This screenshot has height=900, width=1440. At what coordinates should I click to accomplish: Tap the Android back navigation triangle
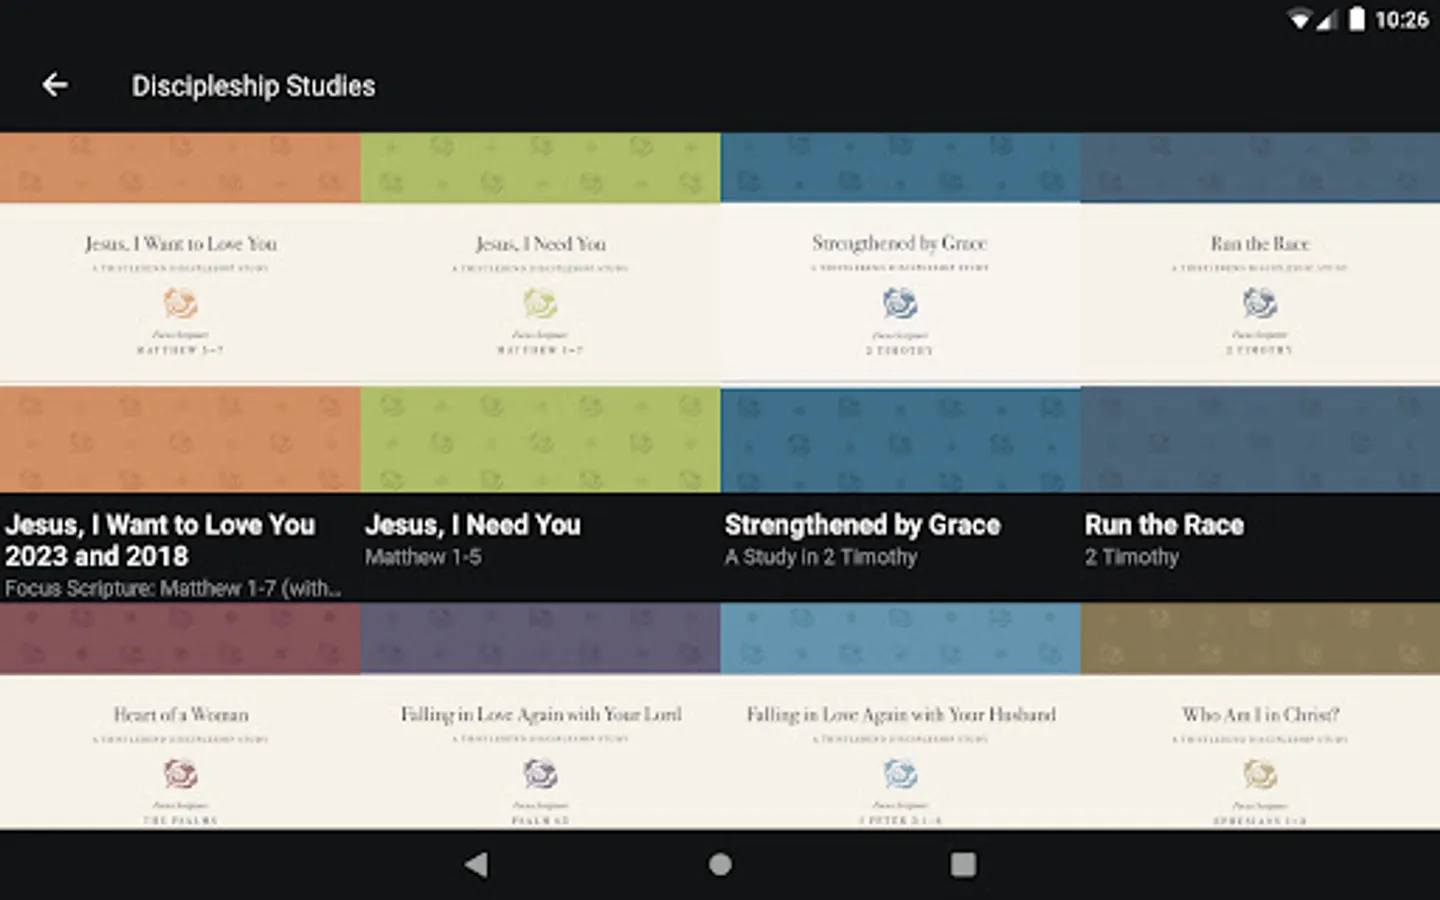475,865
